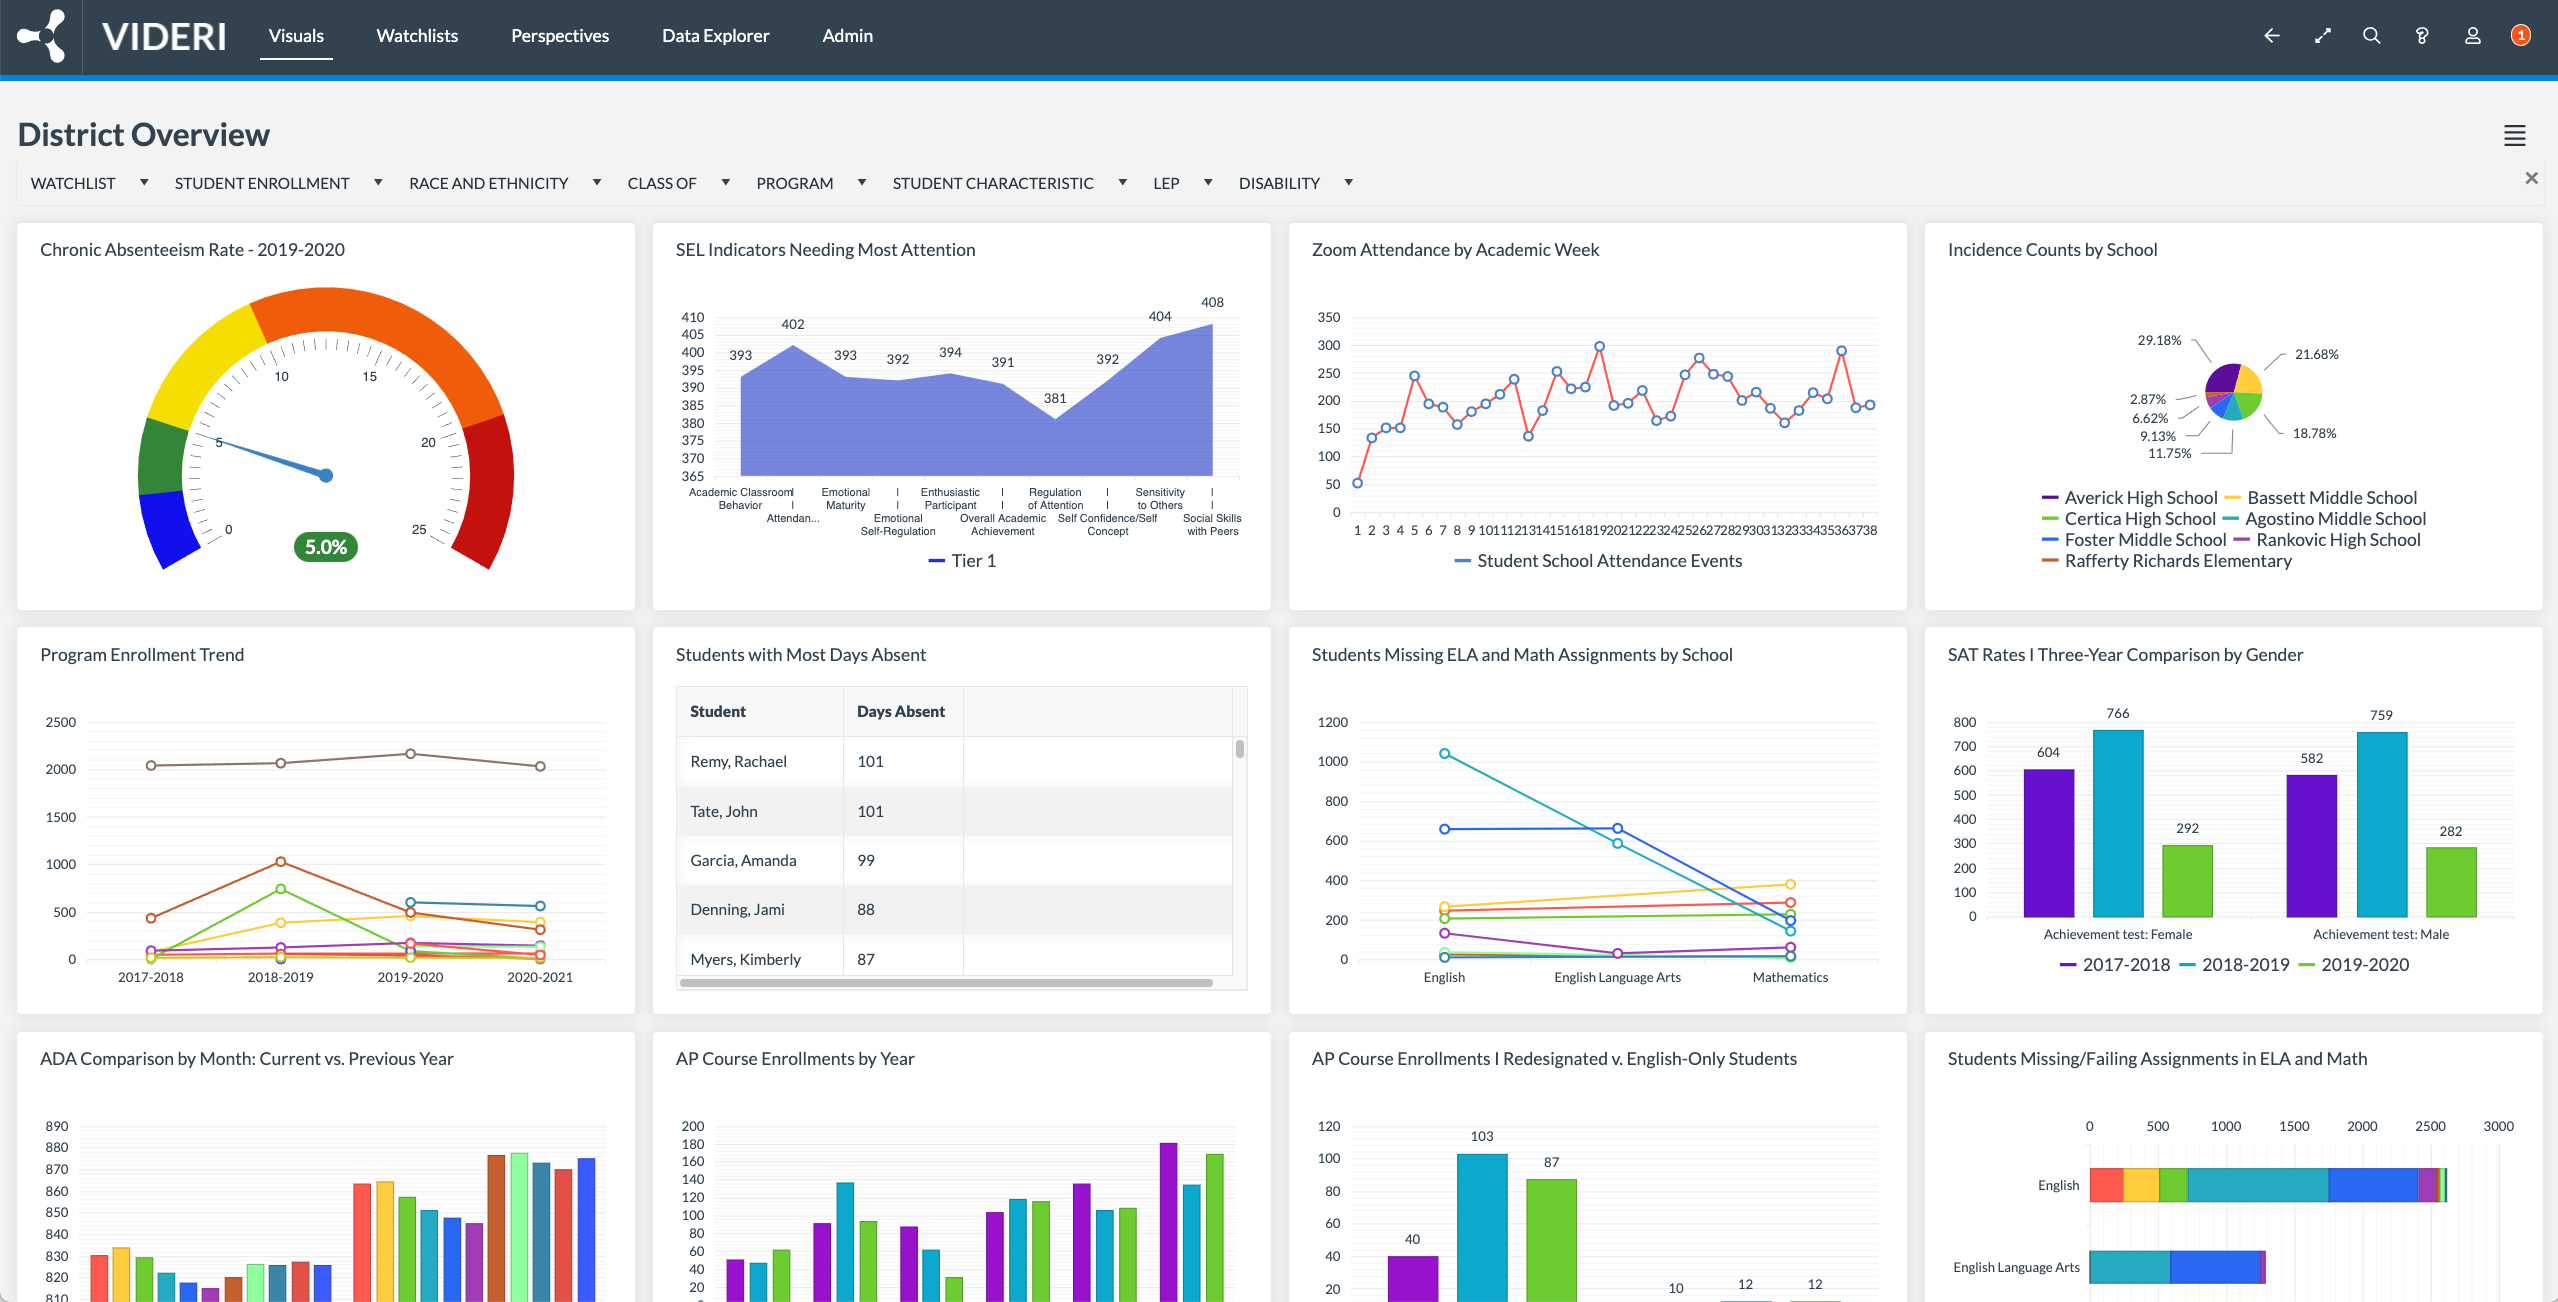The height and width of the screenshot is (1302, 2558).
Task: Open the dashboard hamburger menu
Action: point(2514,135)
